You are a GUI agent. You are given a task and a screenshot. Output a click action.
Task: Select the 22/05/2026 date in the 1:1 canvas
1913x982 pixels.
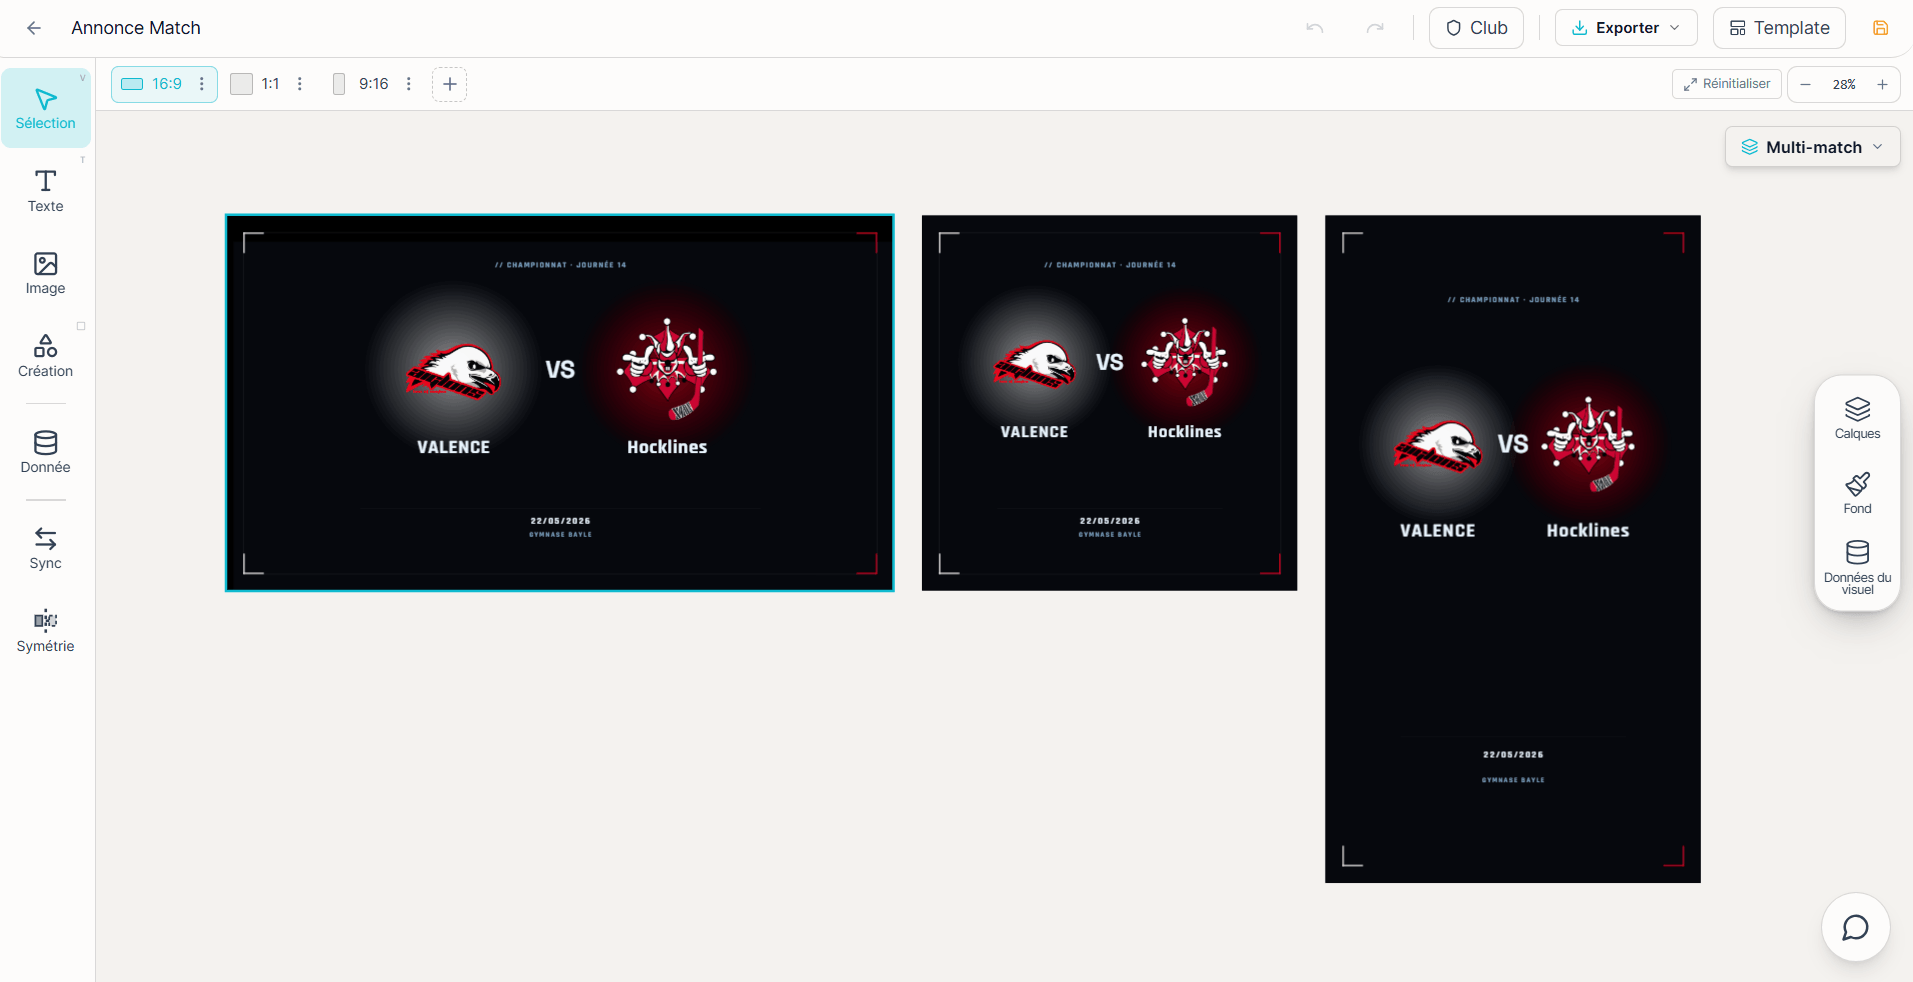(1109, 521)
